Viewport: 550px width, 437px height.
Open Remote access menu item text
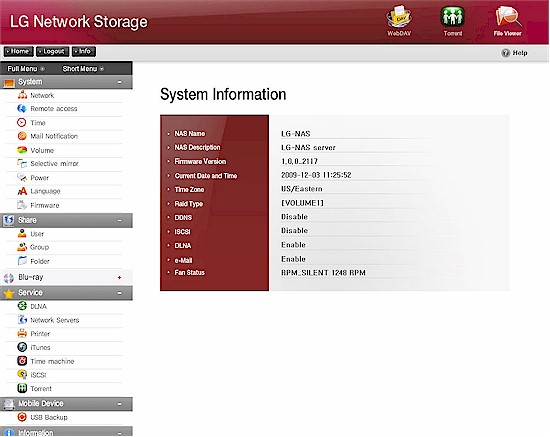(x=54, y=109)
